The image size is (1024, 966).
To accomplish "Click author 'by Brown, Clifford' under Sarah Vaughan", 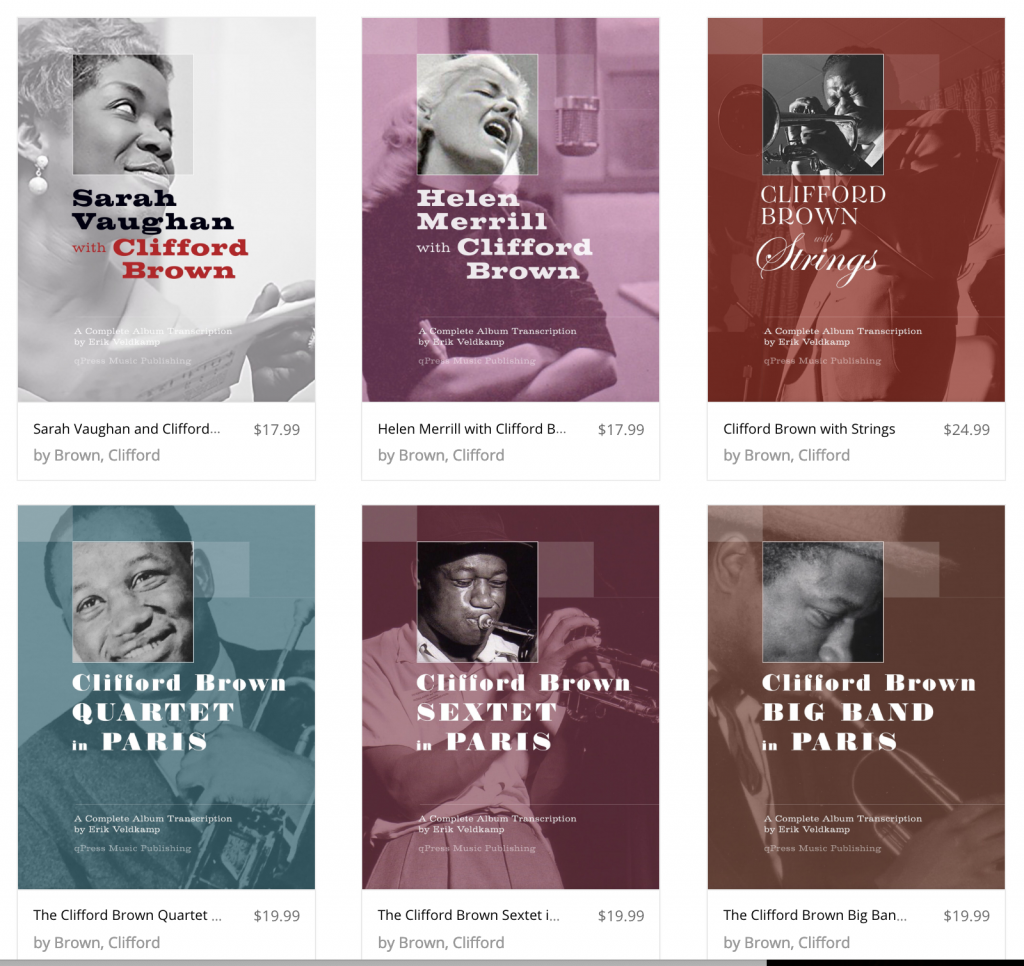I will coord(97,455).
